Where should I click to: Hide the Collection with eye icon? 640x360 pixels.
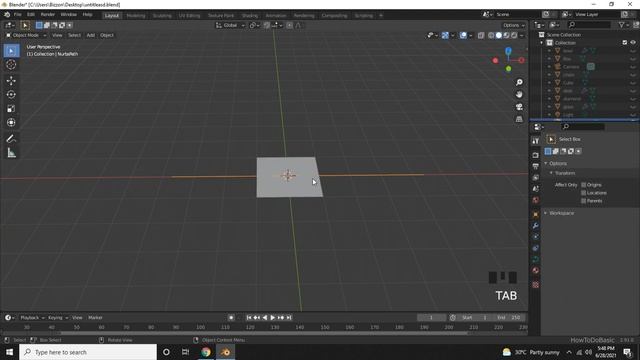pos(633,42)
